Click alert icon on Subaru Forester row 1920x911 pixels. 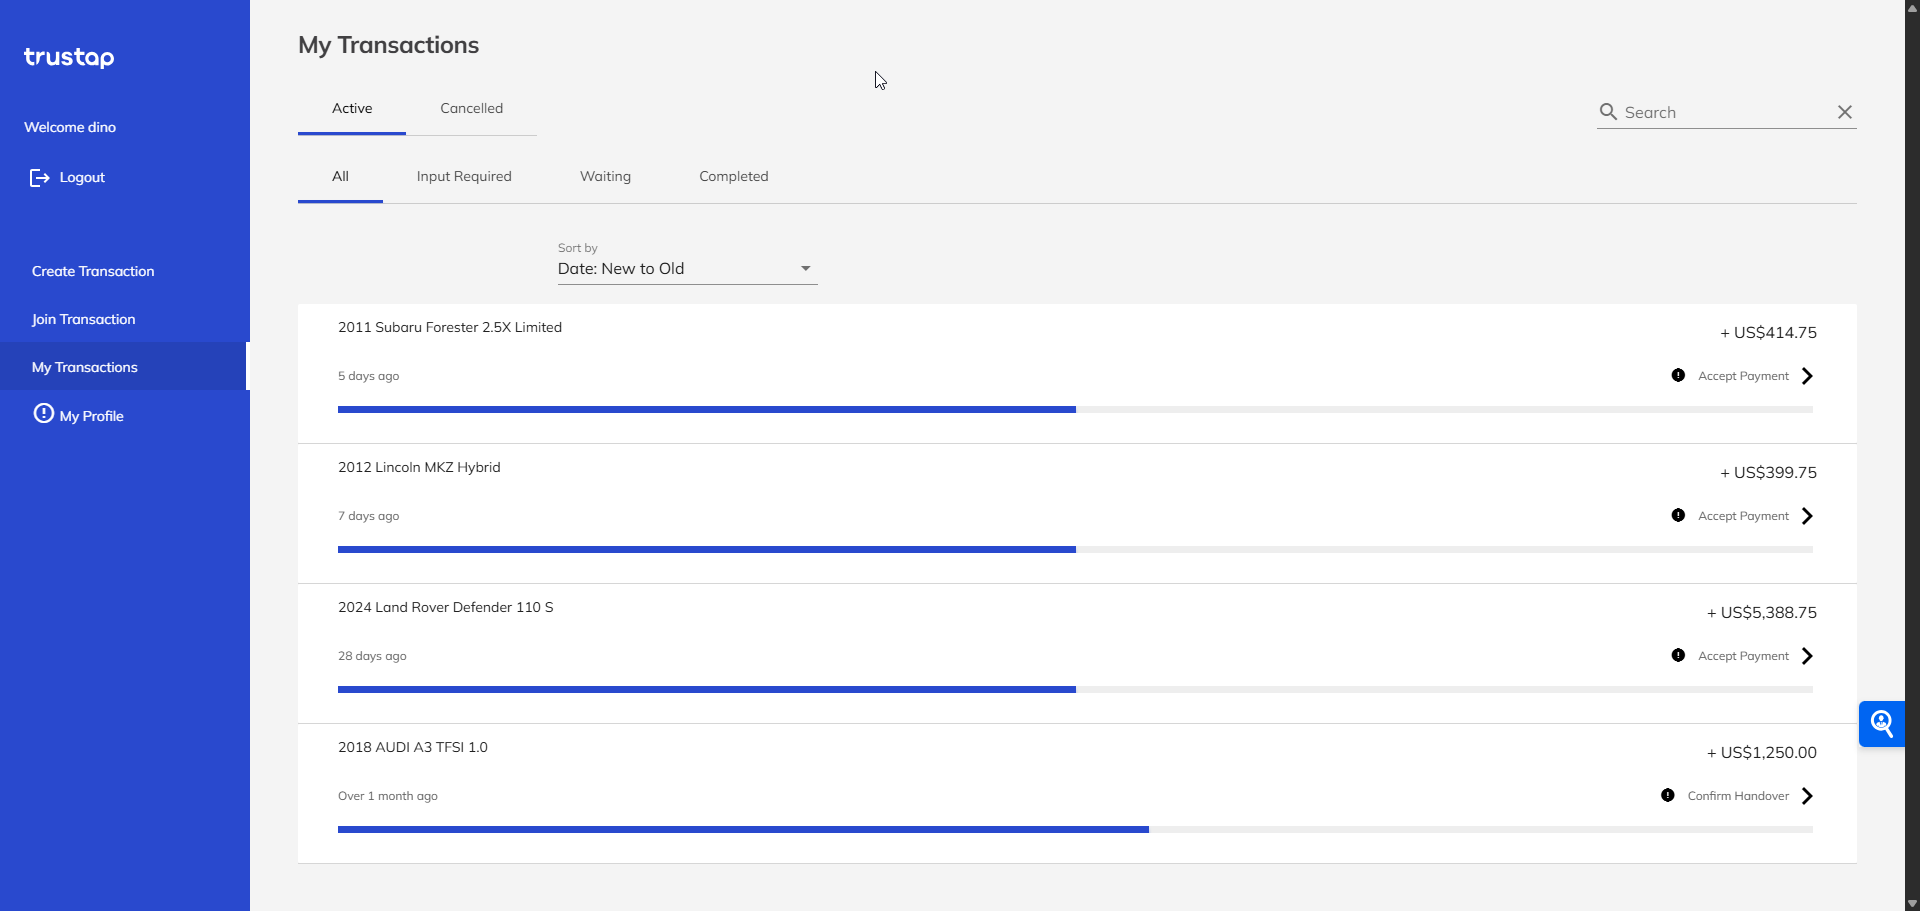tap(1678, 376)
